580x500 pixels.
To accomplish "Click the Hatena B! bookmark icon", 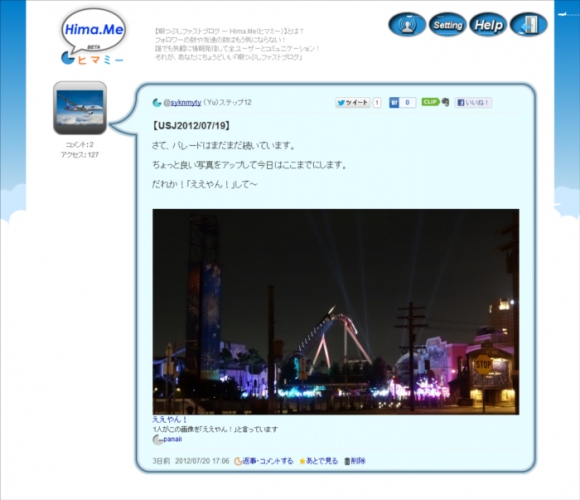I will point(394,102).
